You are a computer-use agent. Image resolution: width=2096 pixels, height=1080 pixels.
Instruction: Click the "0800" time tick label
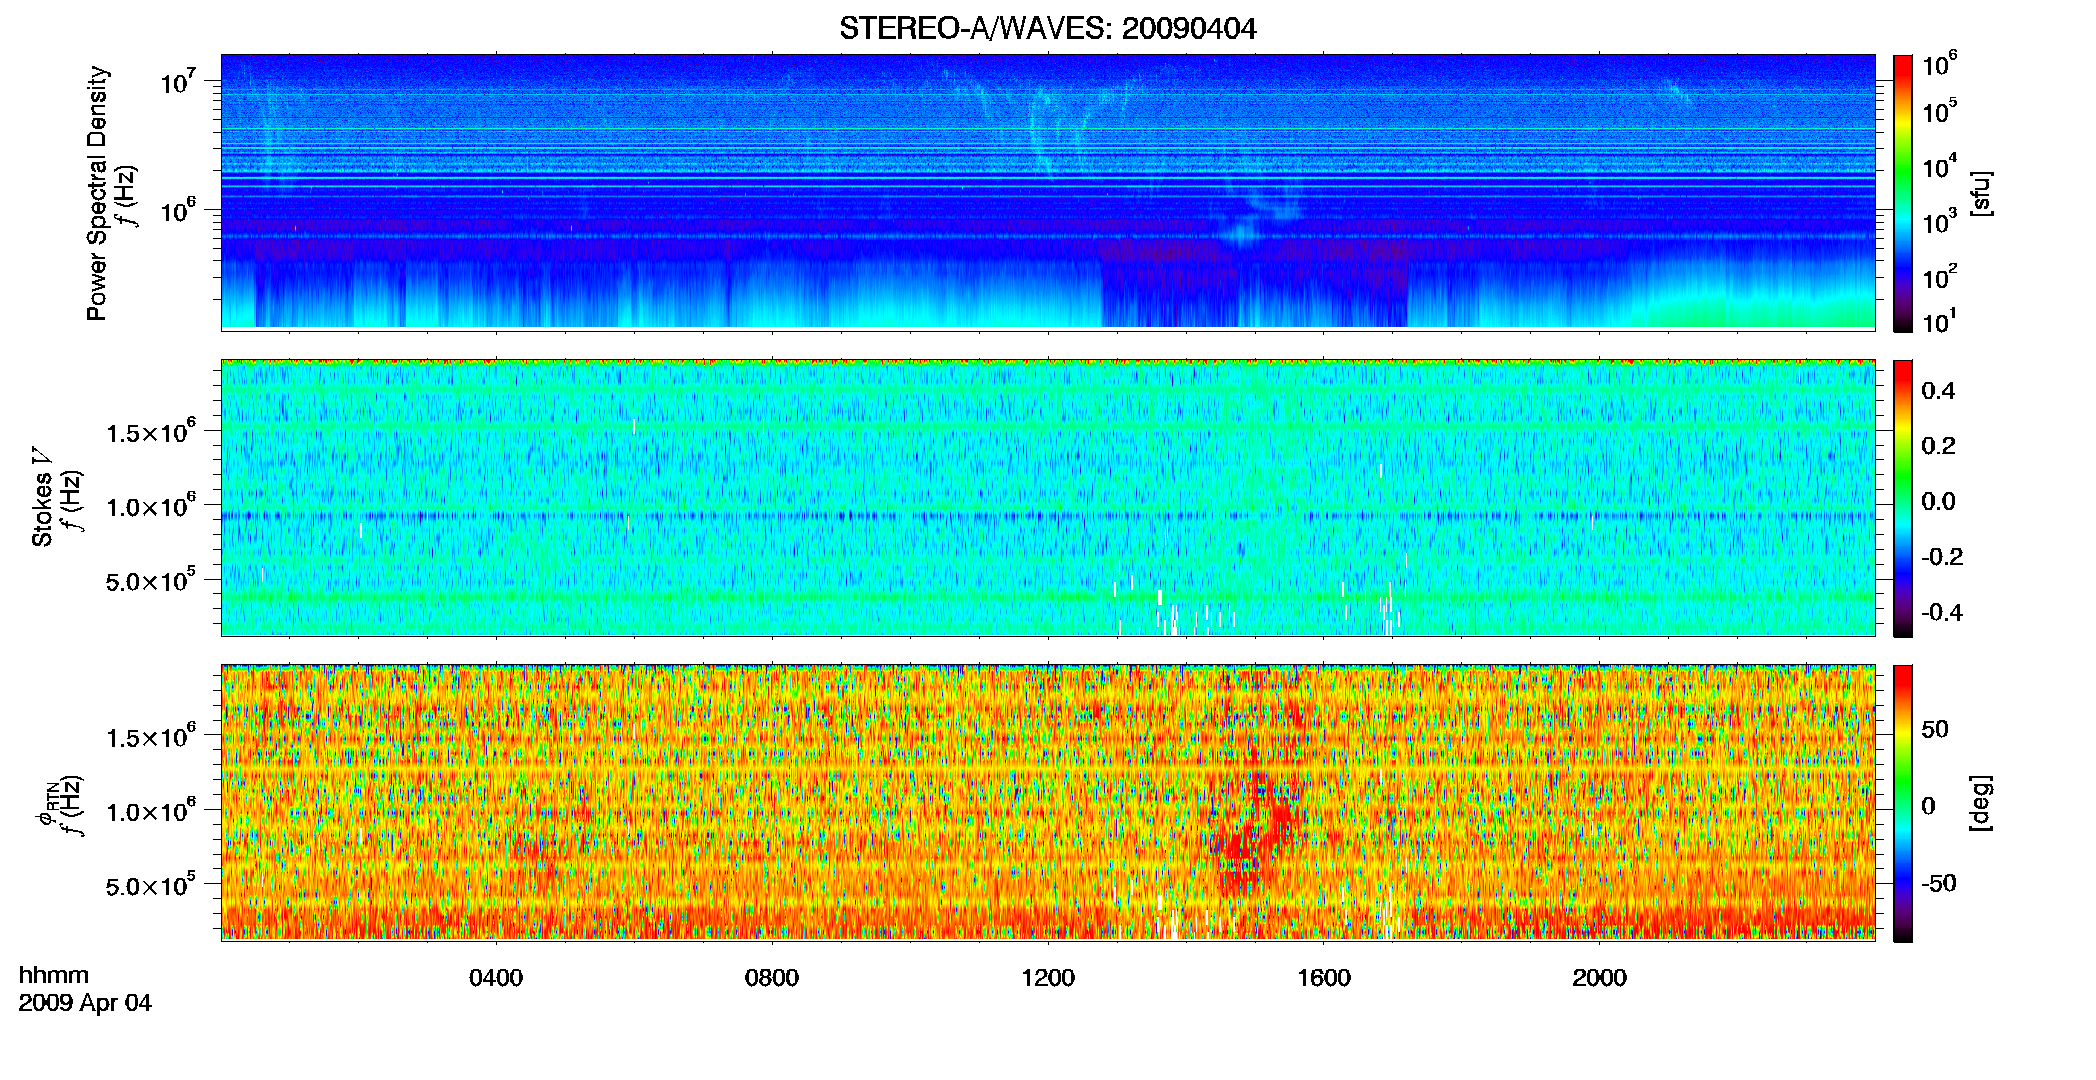pos(772,977)
